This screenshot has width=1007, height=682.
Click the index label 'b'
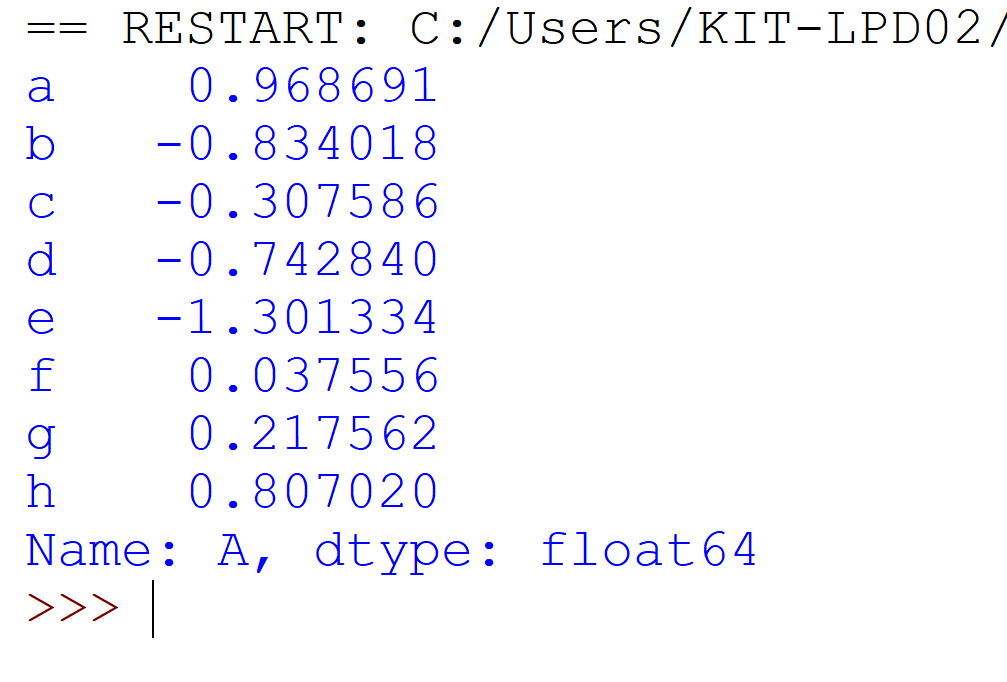40,145
